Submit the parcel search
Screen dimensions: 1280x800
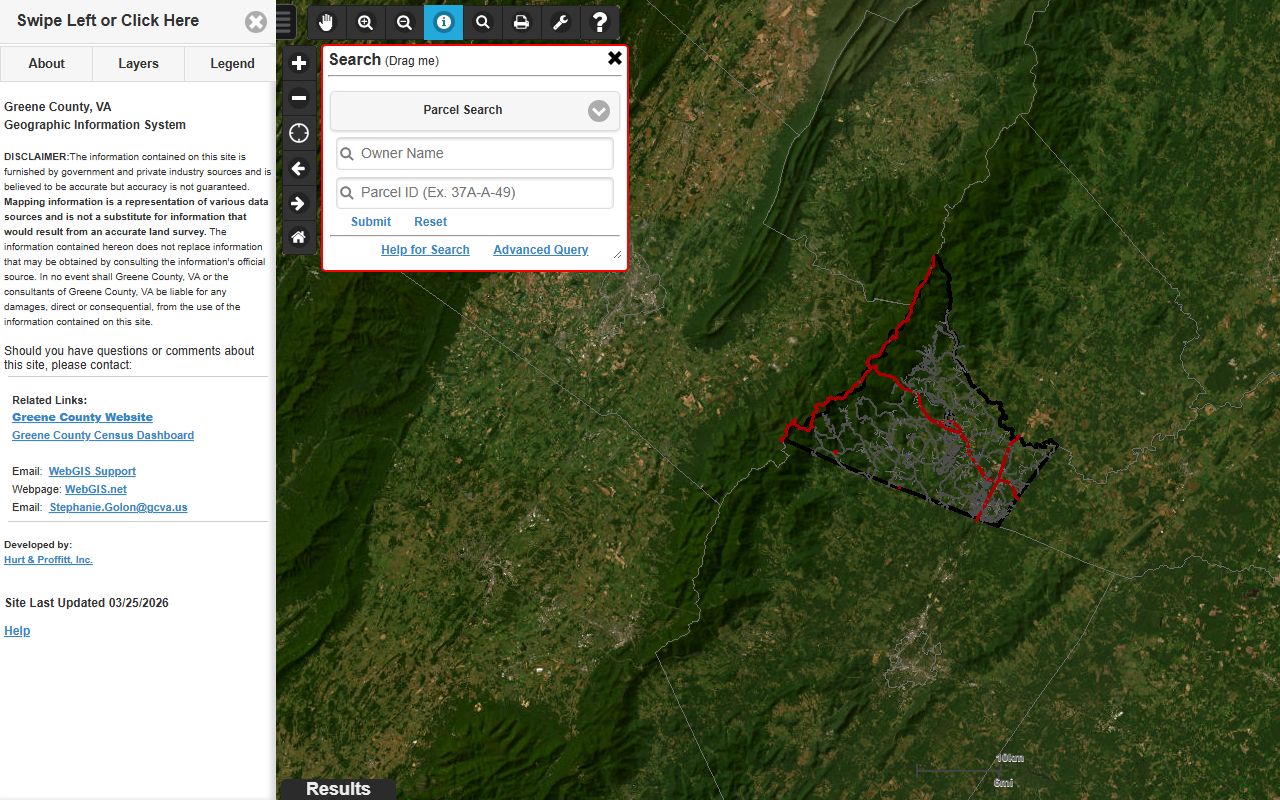pyautogui.click(x=371, y=222)
